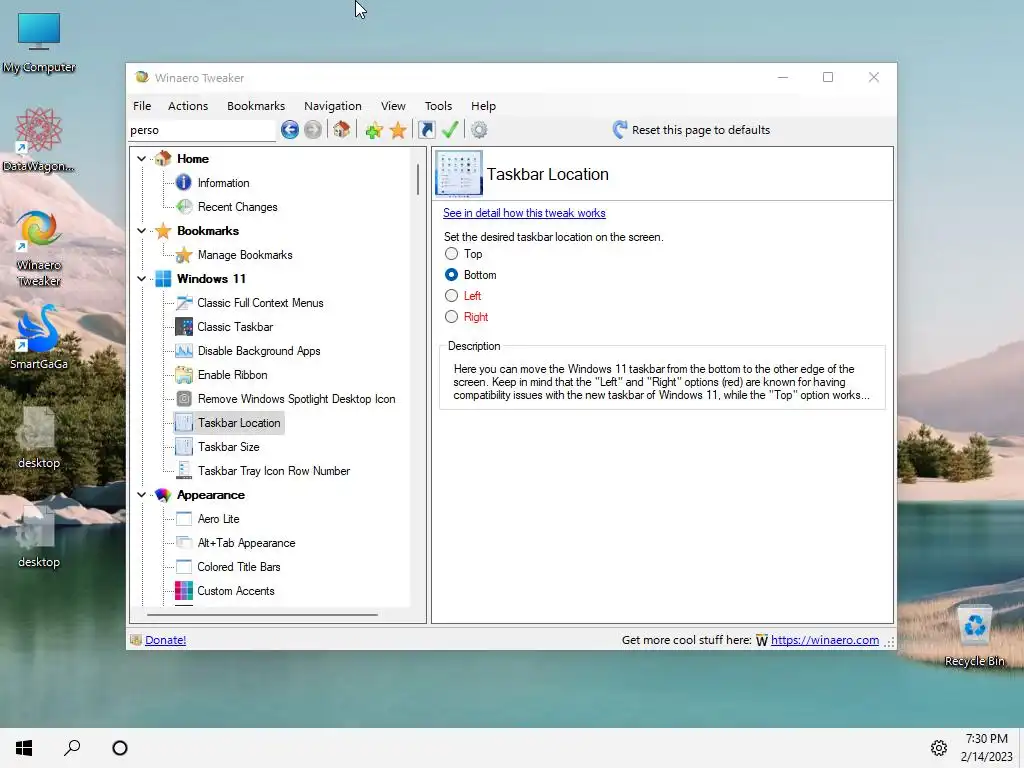The image size is (1024, 768).
Task: Click the Aero Lite icon
Action: point(184,519)
